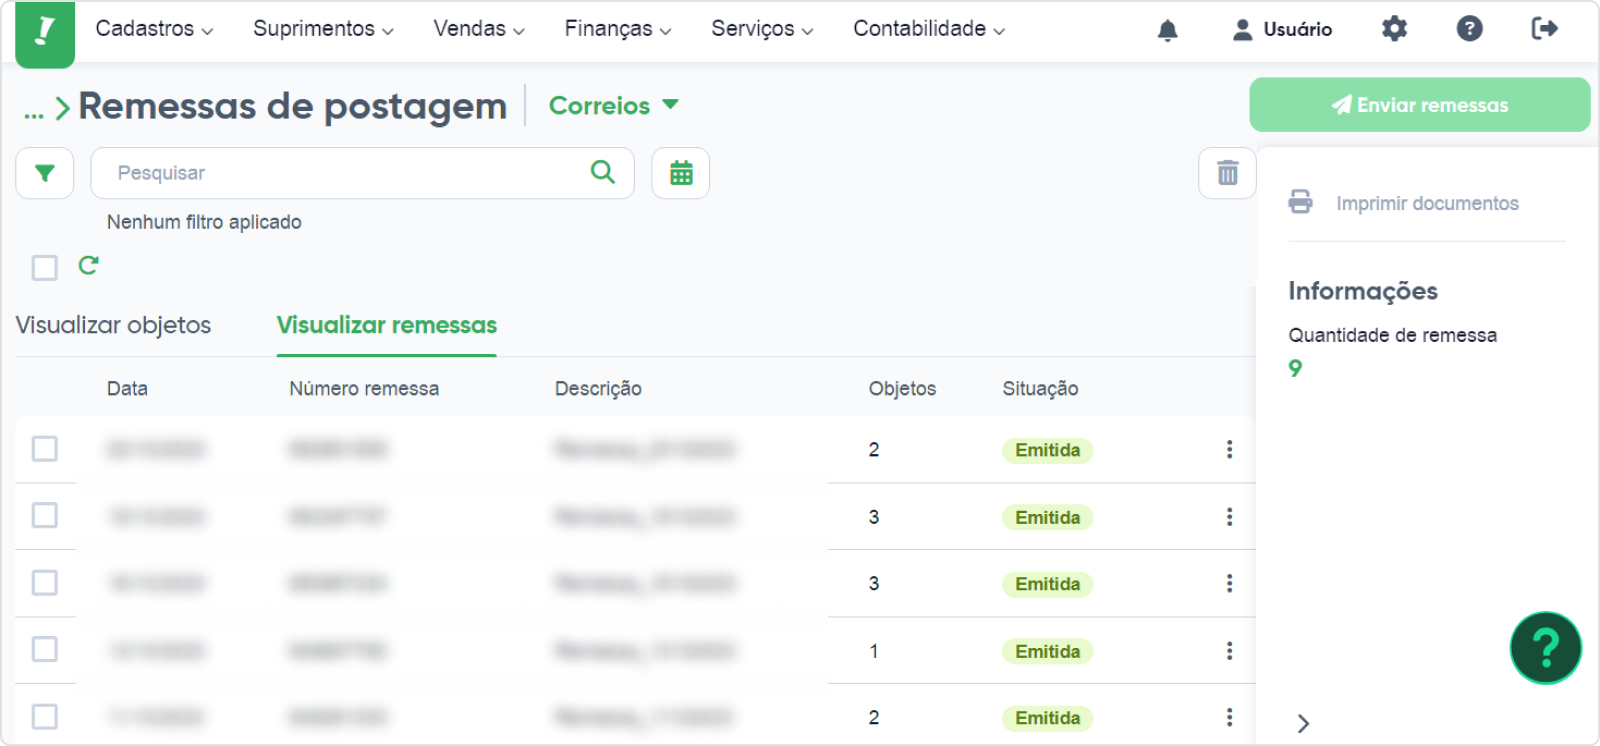Open the calendar date picker
The image size is (1600, 746).
coord(681,173)
